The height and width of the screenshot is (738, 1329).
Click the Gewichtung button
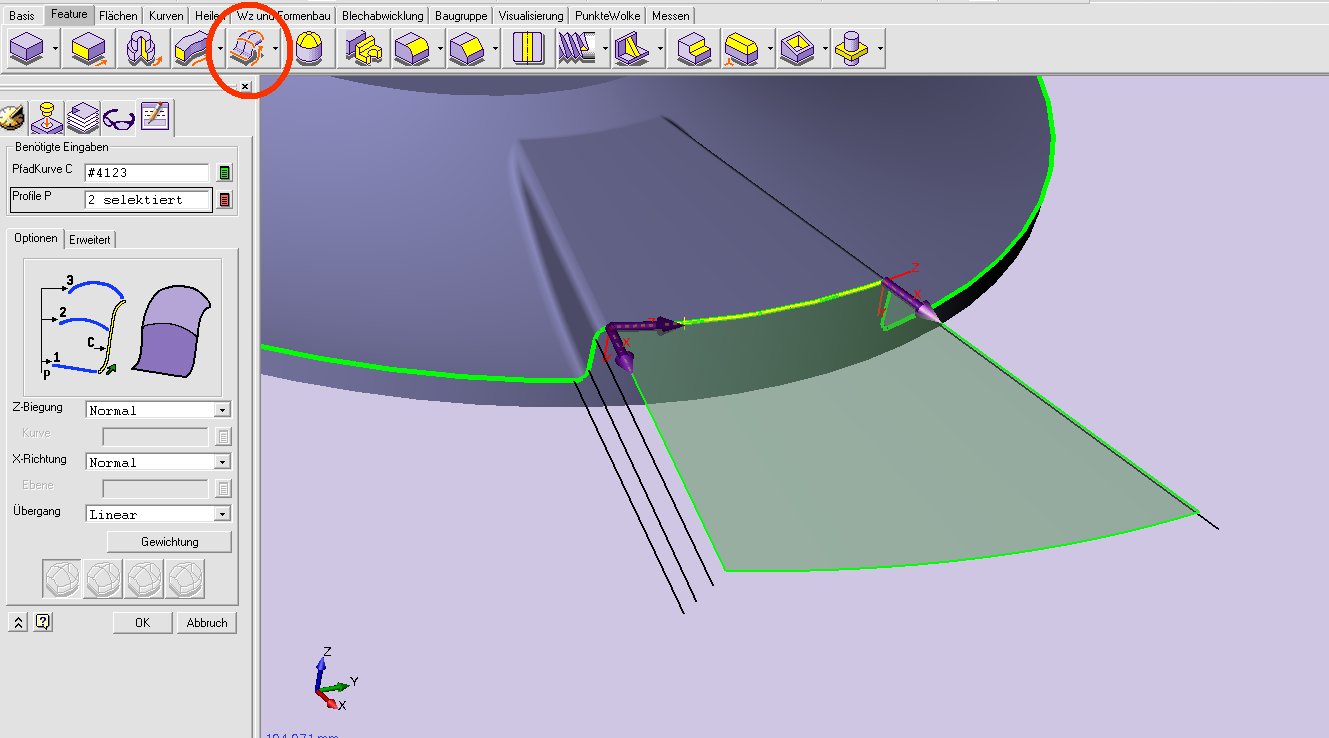(169, 541)
